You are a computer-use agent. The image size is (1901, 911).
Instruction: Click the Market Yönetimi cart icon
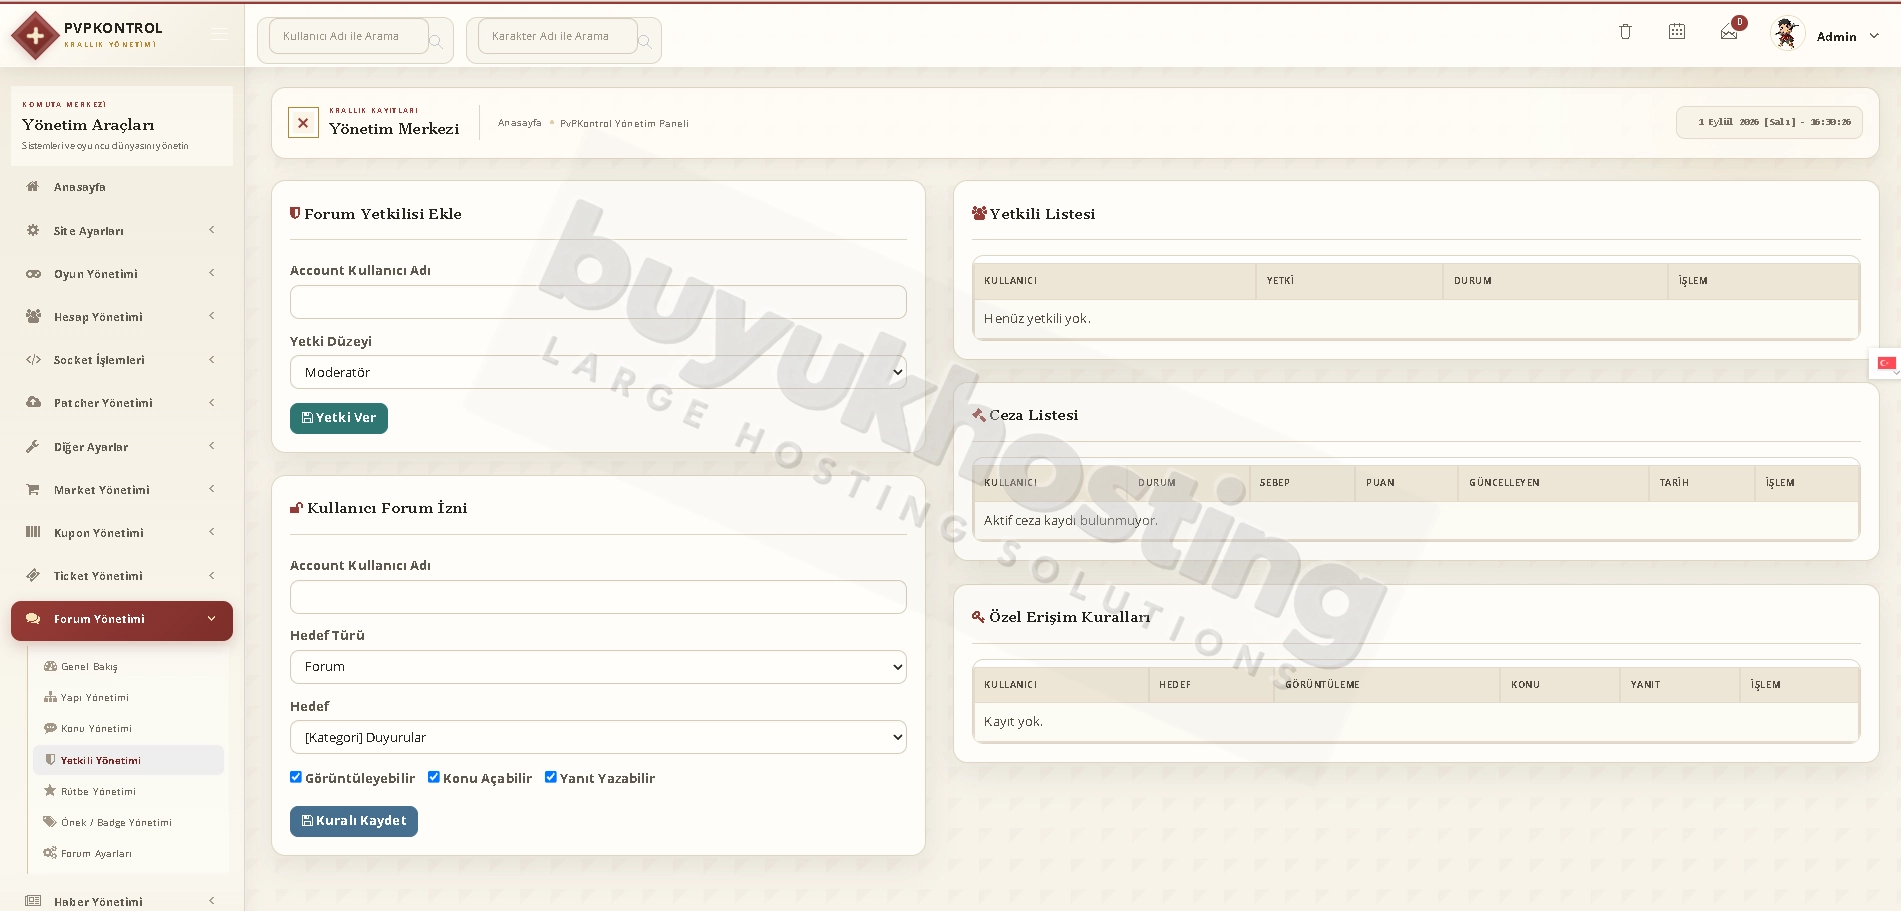(33, 489)
